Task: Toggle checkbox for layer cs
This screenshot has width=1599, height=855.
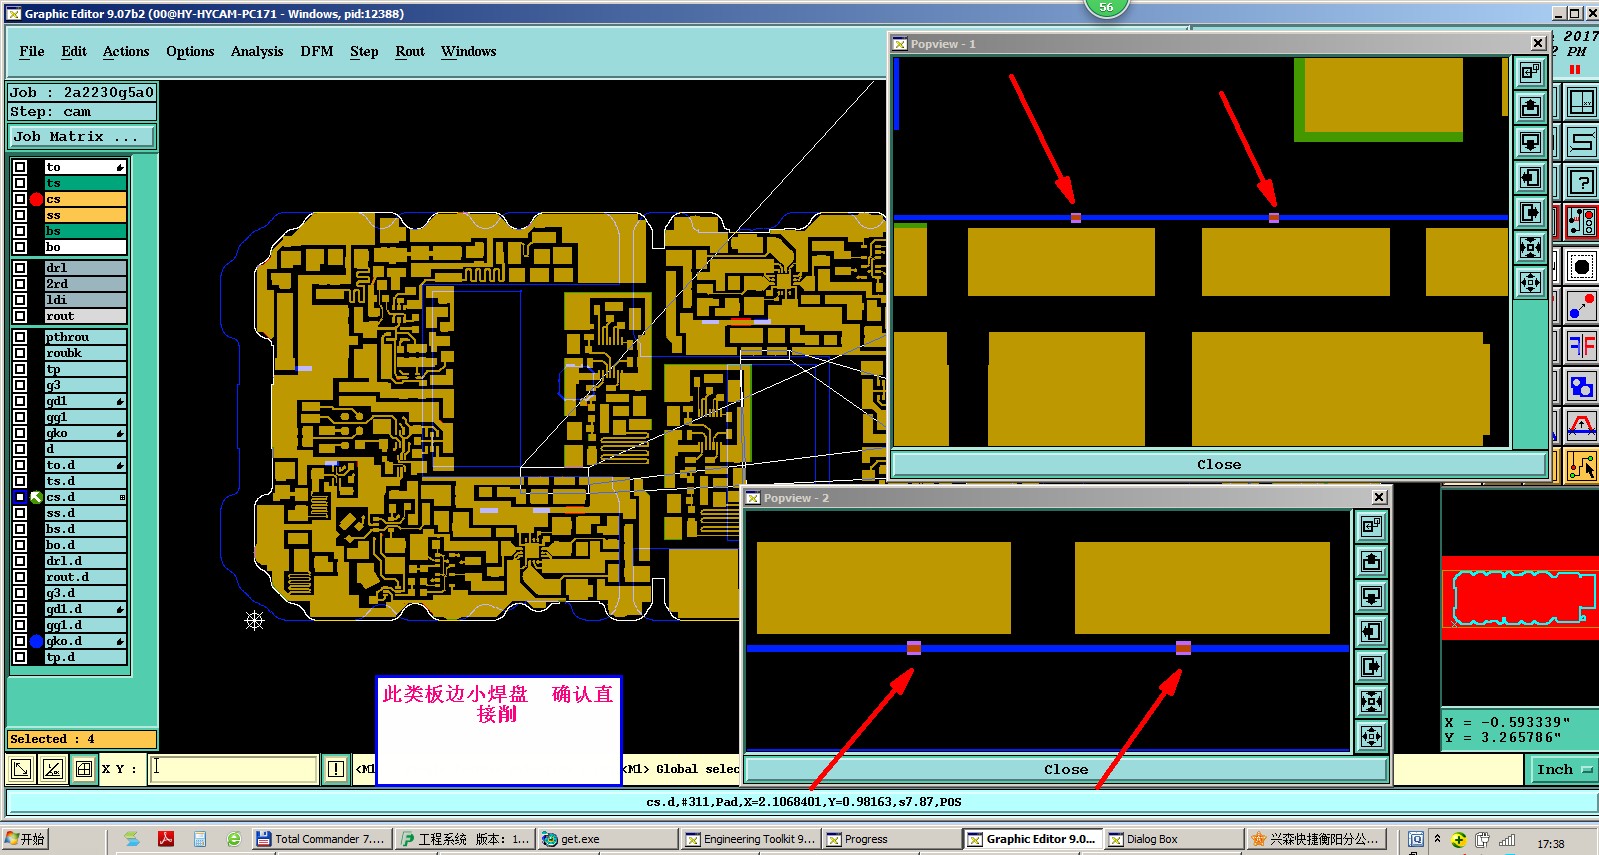Action: click(20, 199)
